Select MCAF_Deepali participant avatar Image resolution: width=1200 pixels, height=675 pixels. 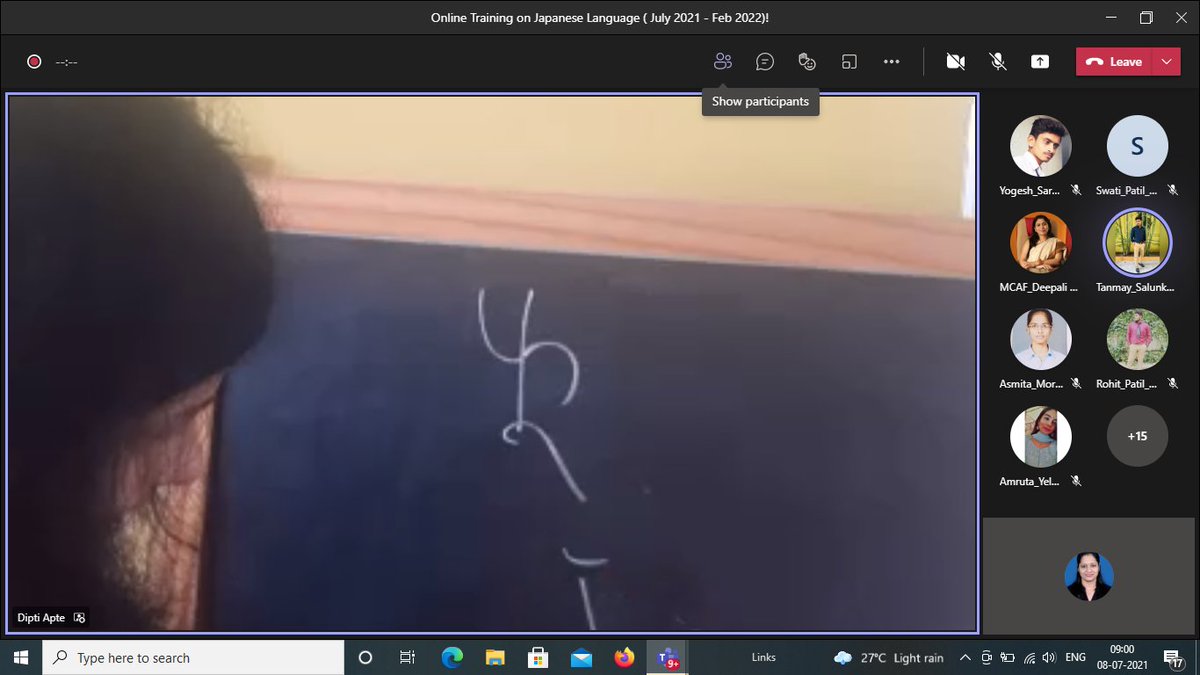1040,243
